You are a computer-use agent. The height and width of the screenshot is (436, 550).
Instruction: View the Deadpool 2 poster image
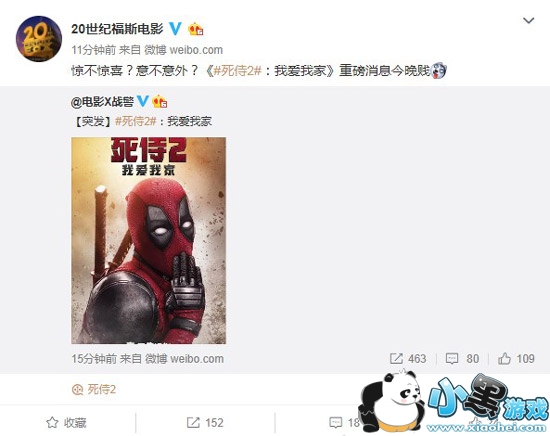(x=148, y=240)
